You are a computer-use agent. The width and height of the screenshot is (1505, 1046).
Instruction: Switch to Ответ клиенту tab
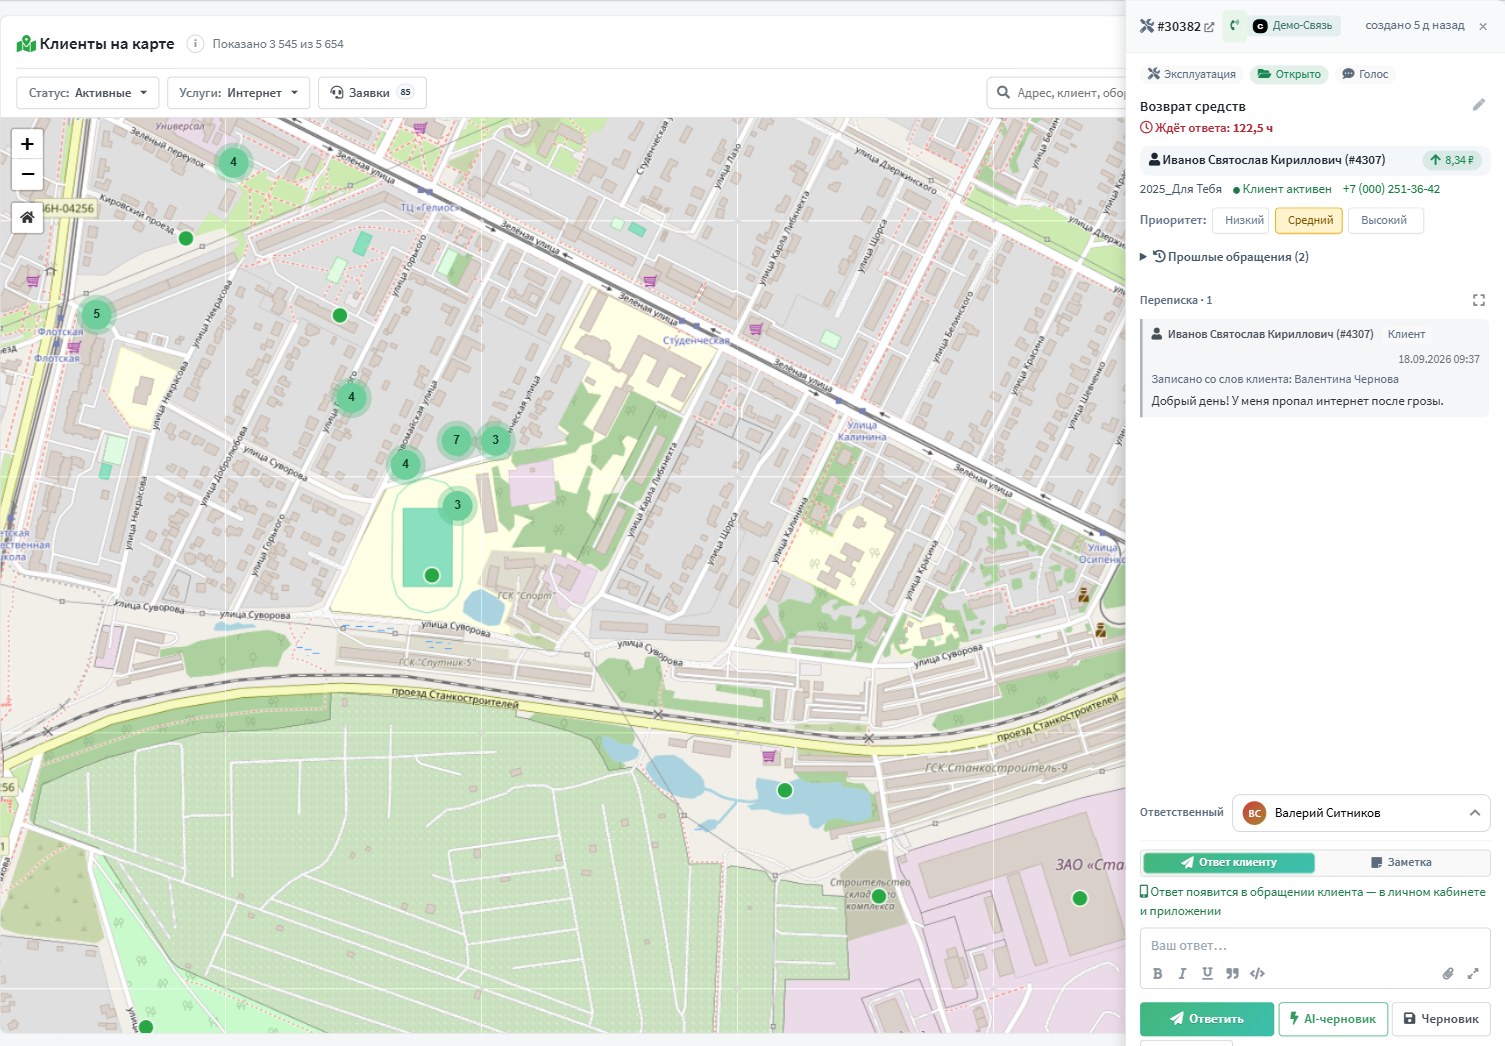point(1228,862)
